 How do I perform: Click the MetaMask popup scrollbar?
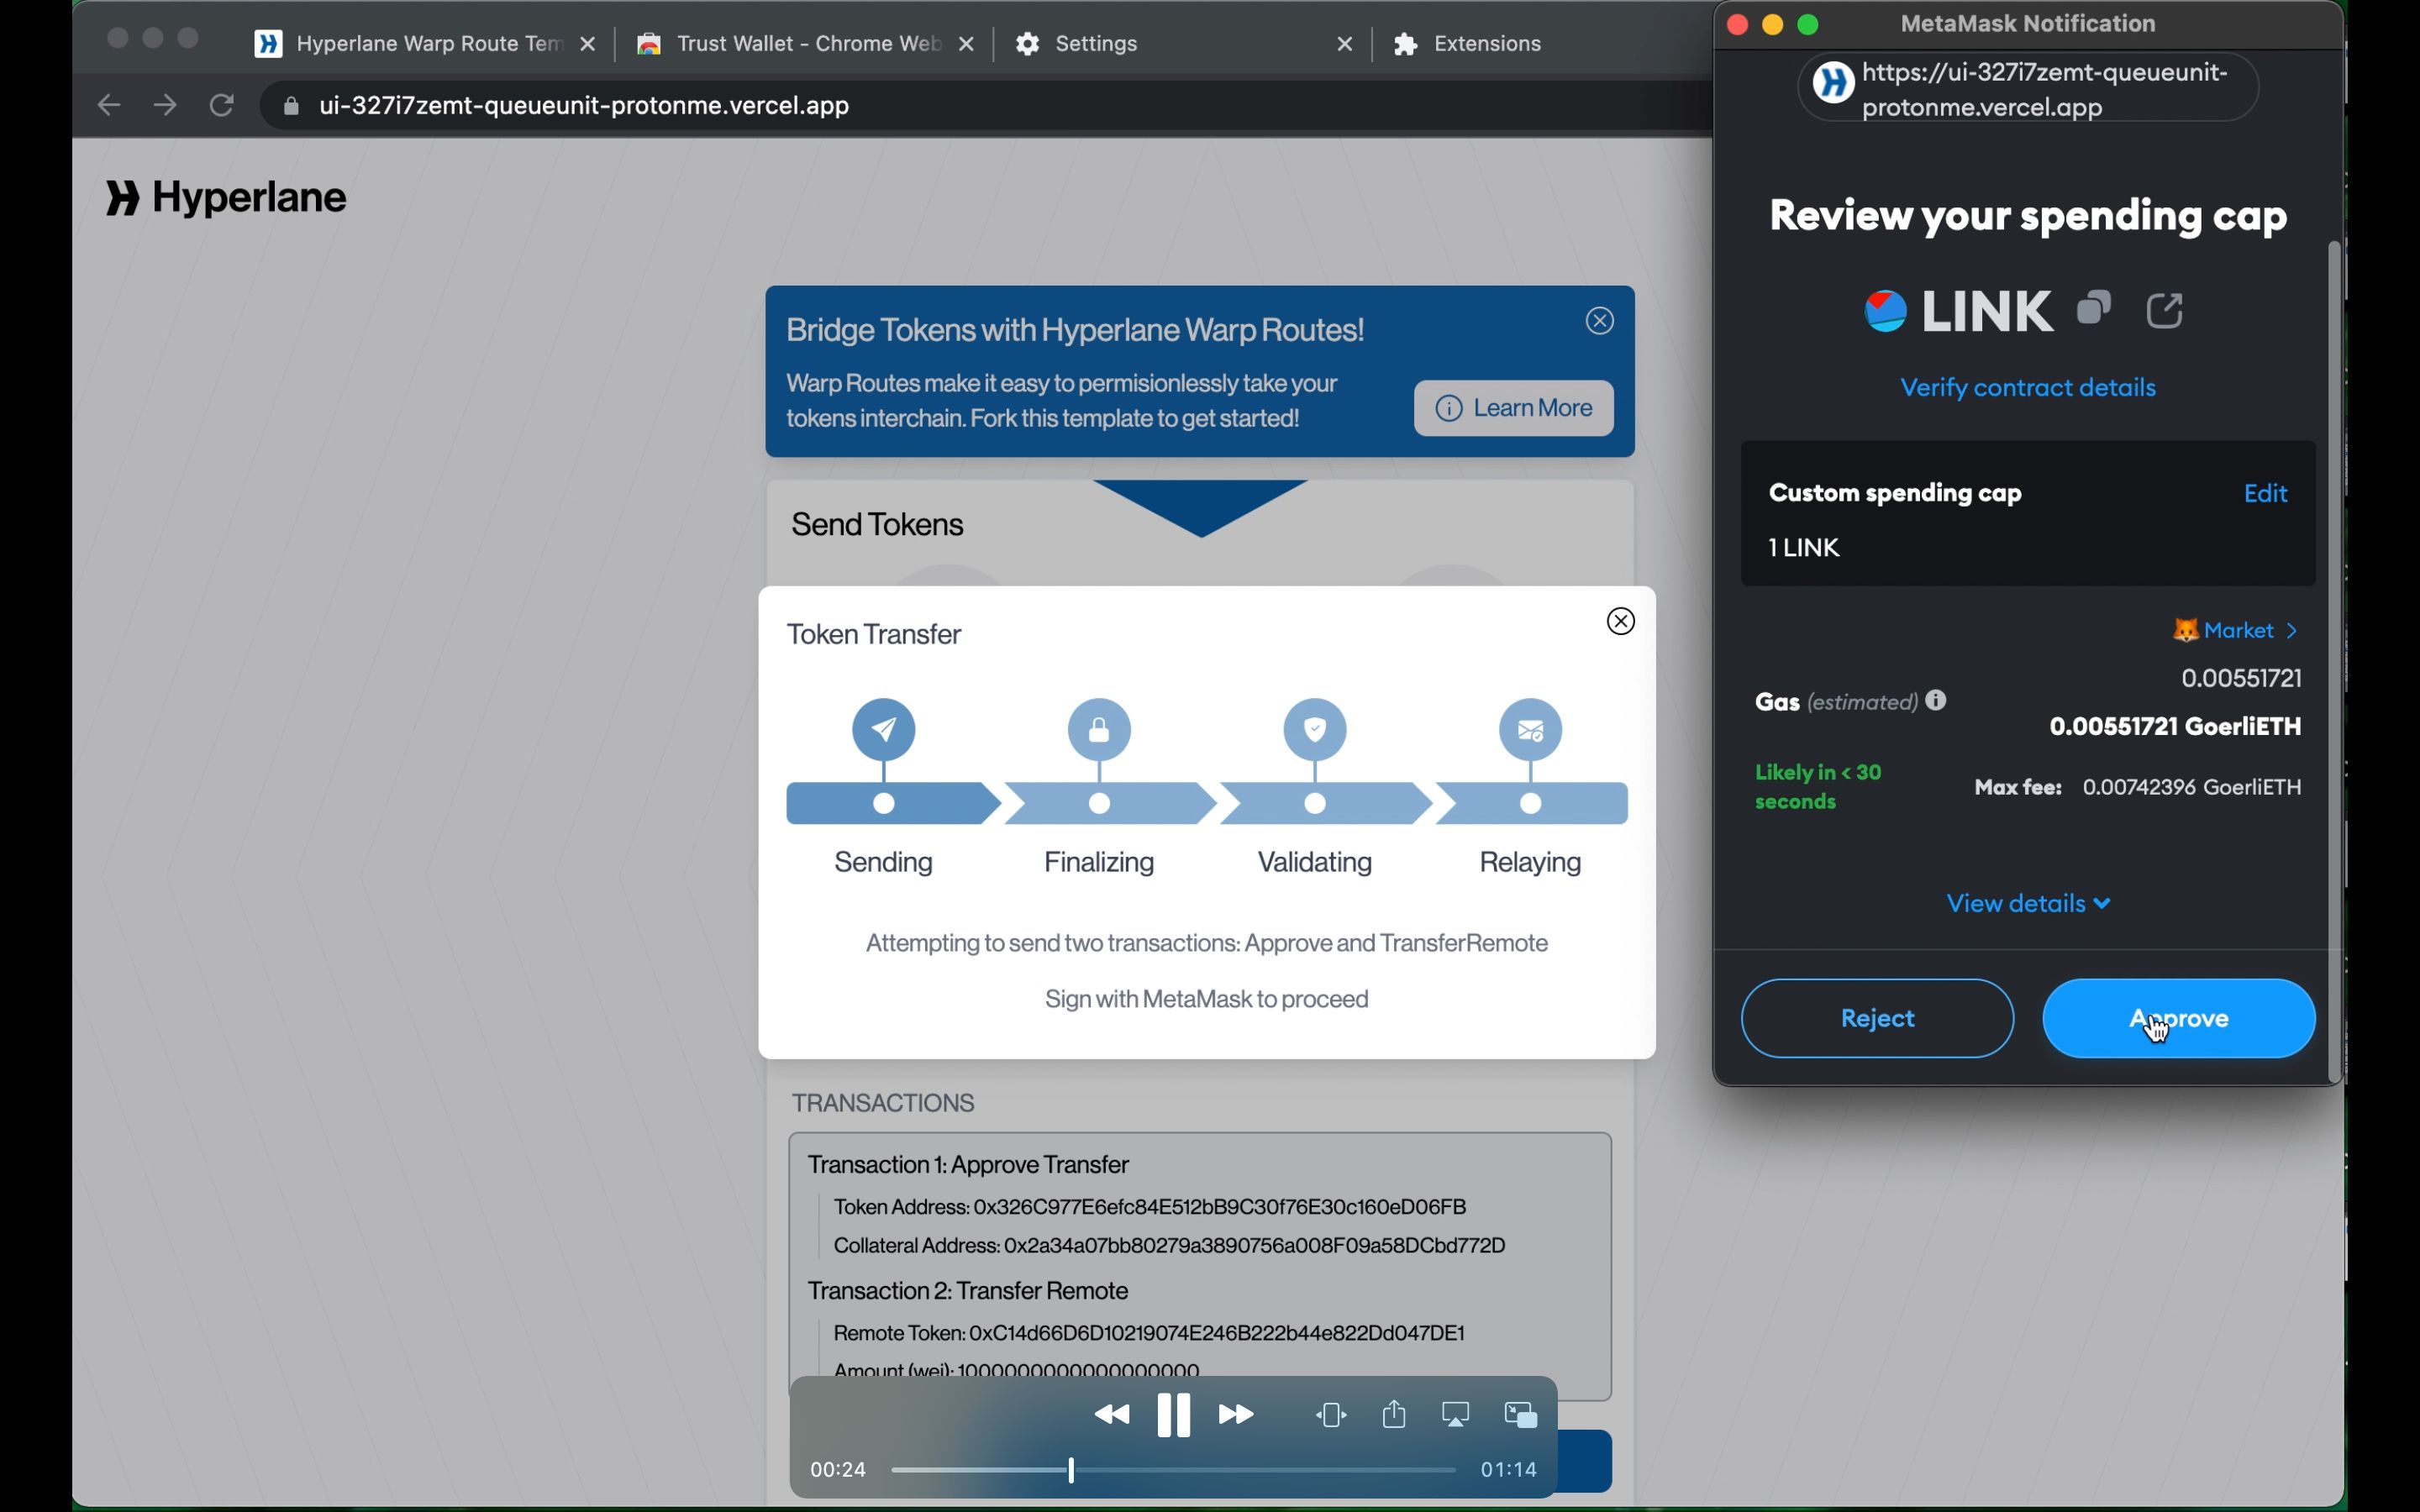pos(2335,661)
